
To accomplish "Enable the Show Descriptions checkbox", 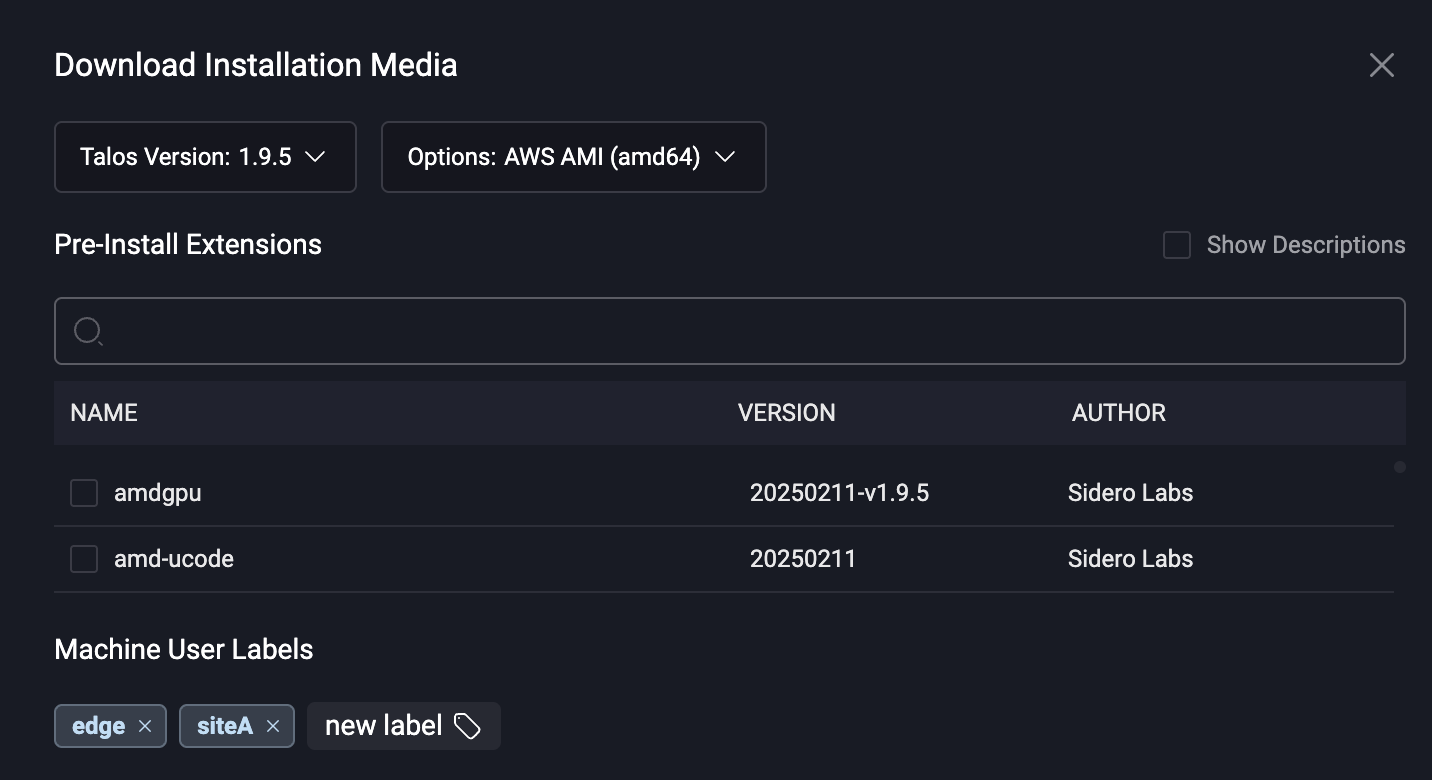I will (x=1177, y=245).
